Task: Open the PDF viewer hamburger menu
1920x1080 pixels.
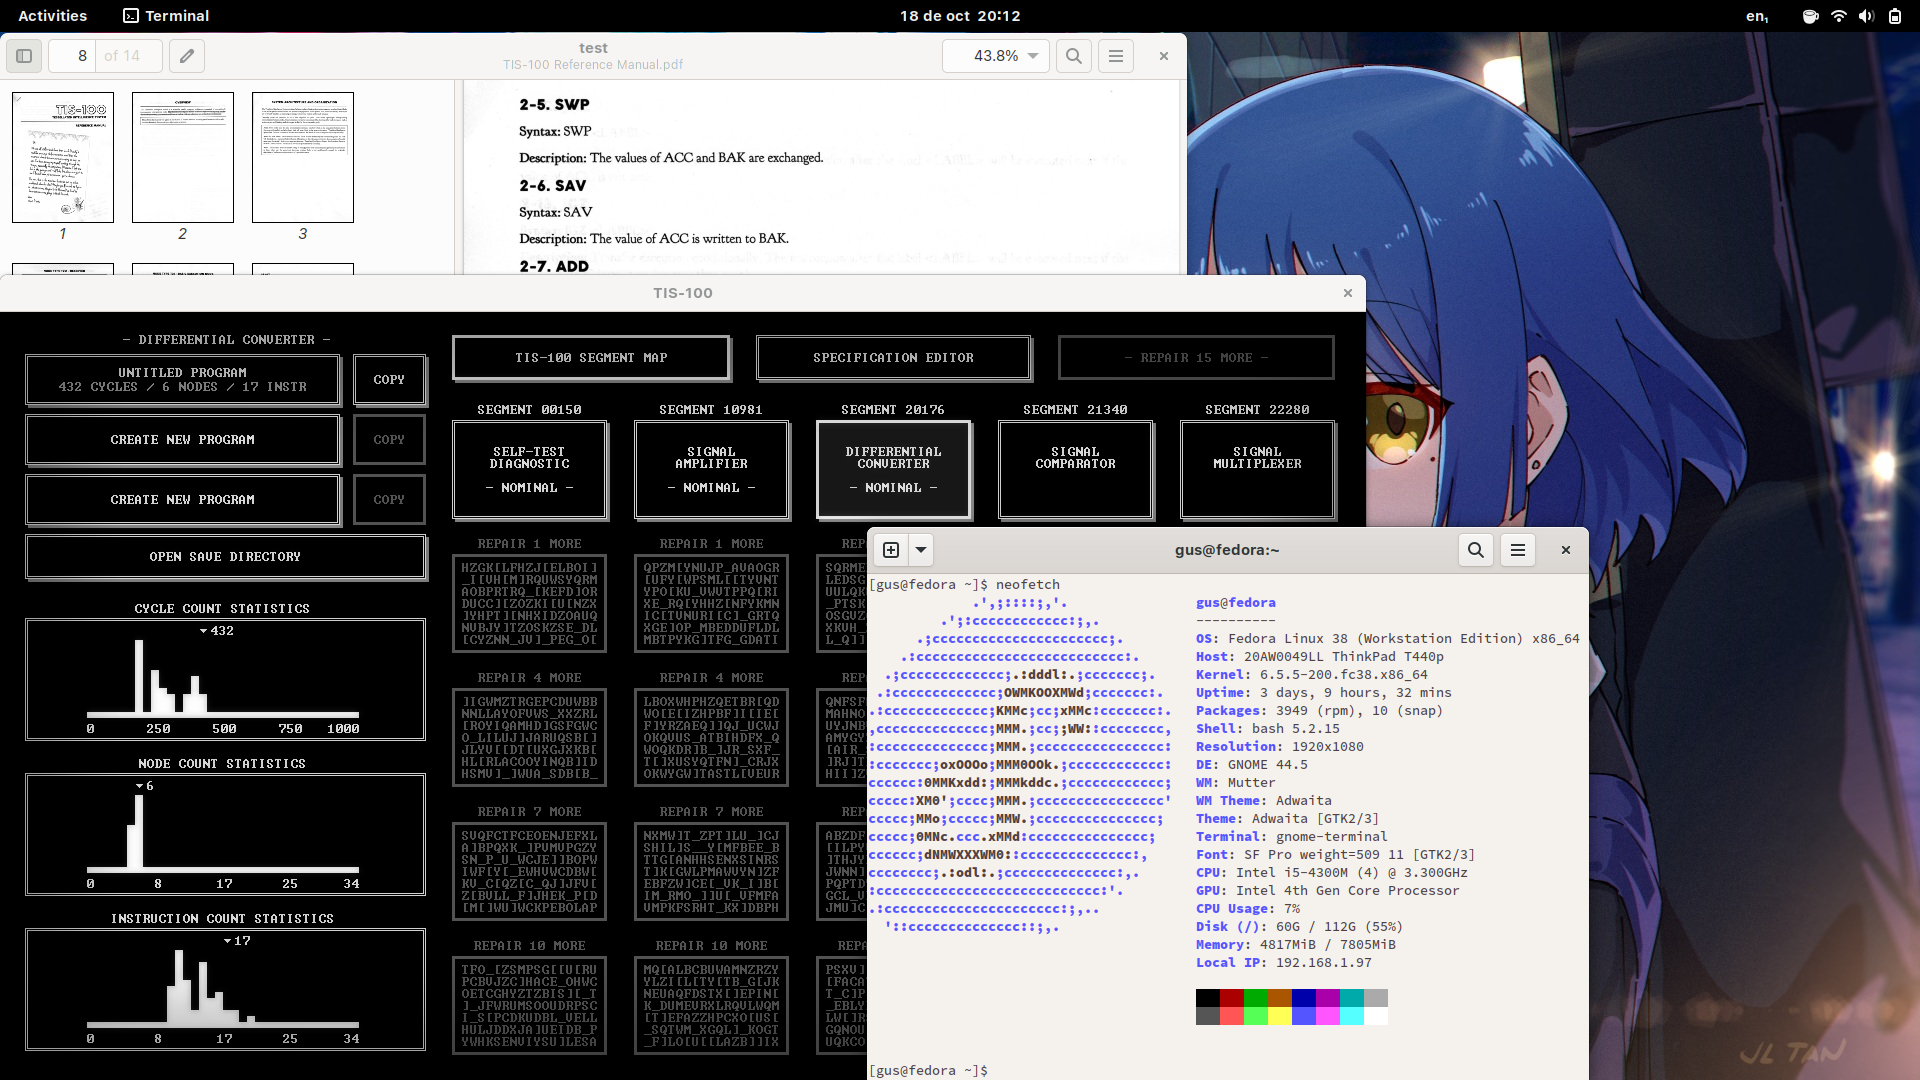Action: [x=1116, y=56]
